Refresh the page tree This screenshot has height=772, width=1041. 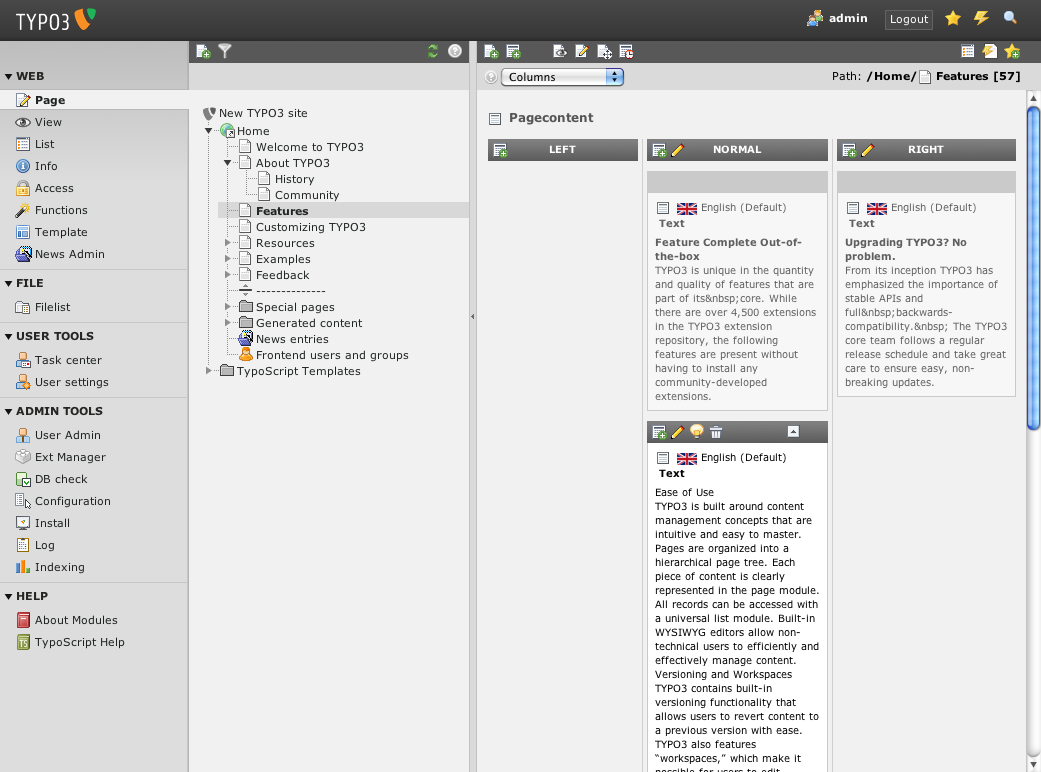433,51
